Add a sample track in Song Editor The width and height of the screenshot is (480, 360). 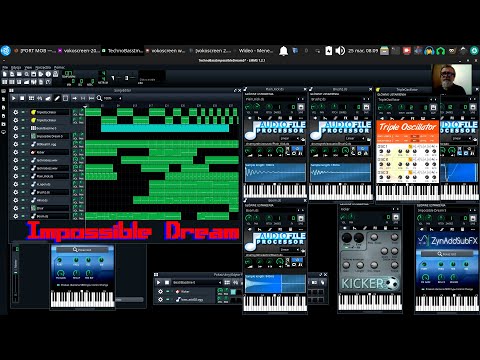coord(40,98)
